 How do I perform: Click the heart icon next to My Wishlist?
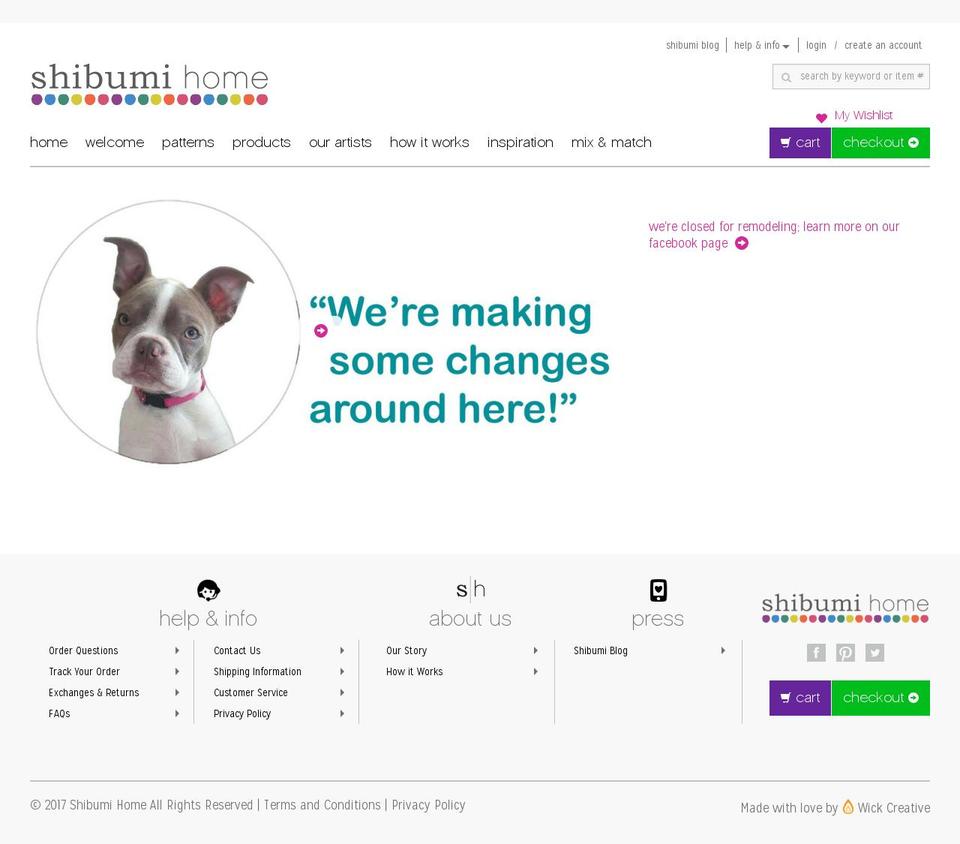pos(821,117)
